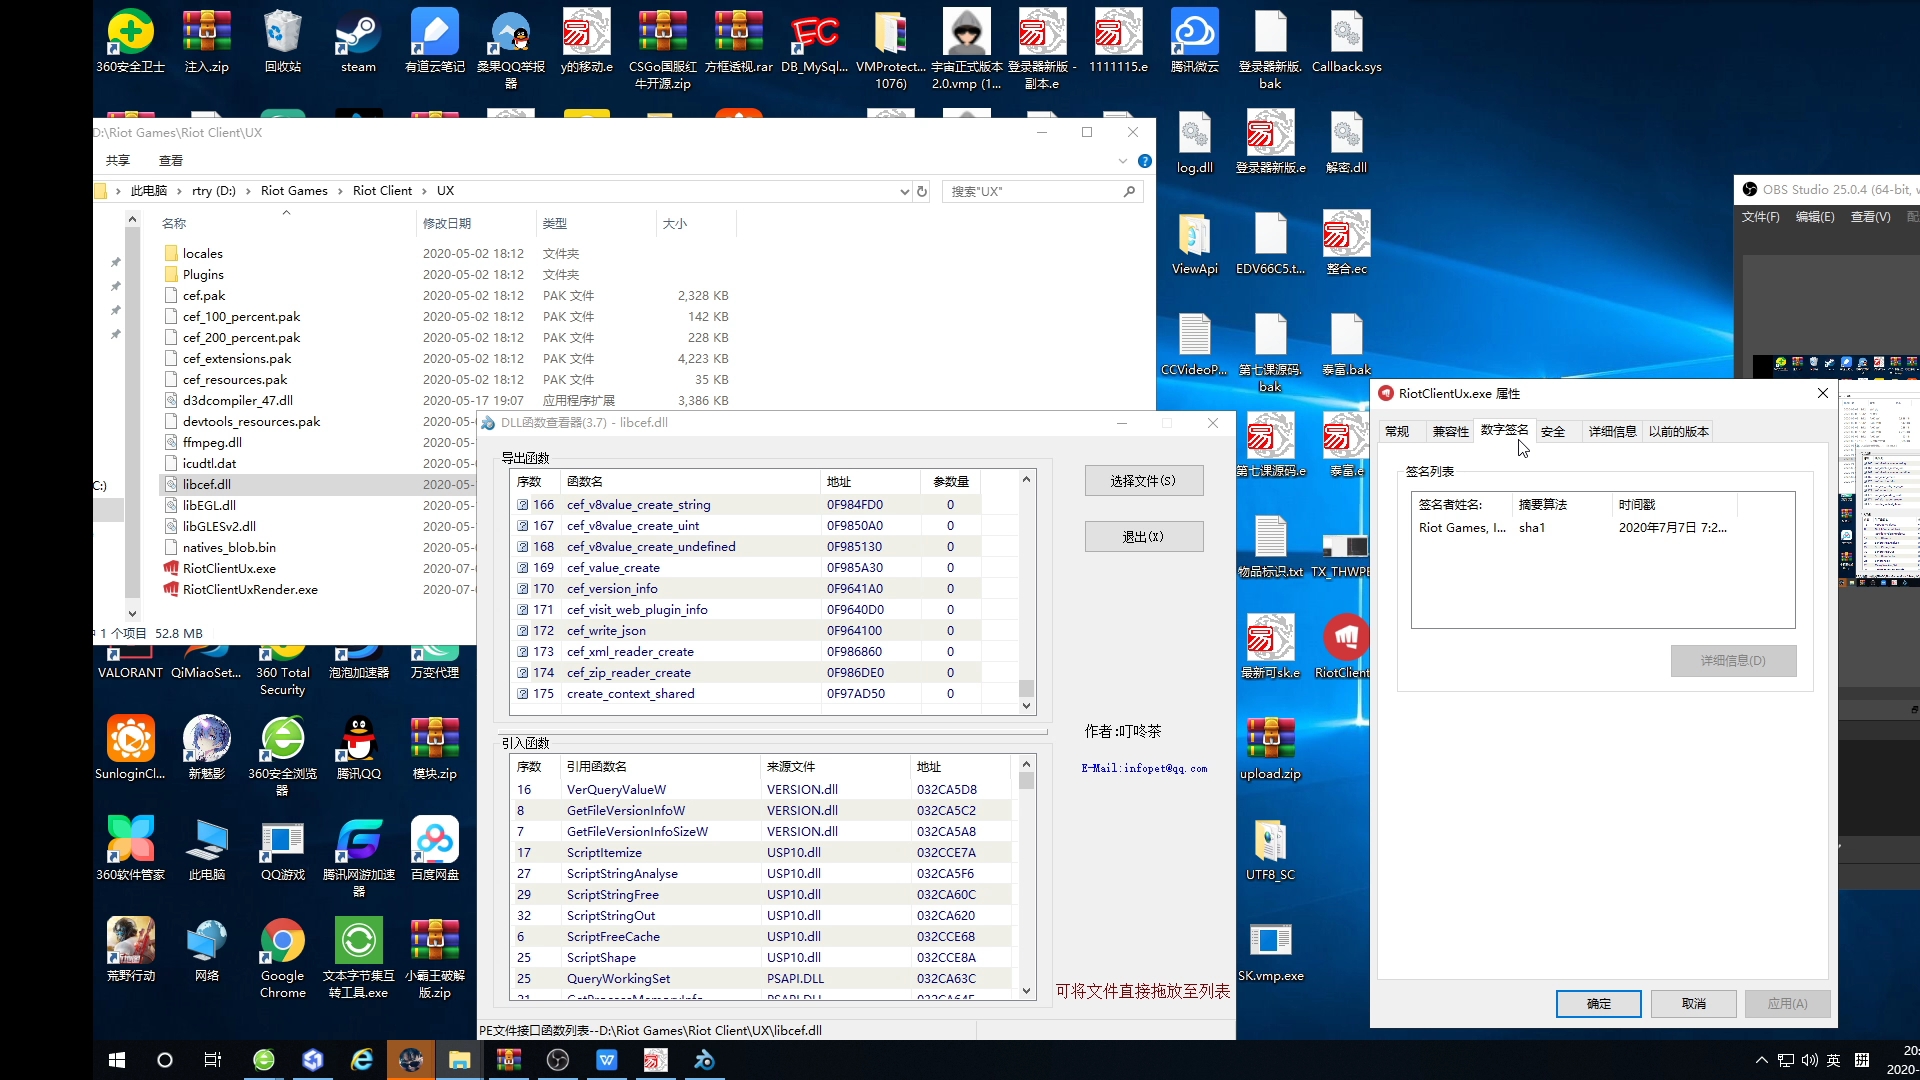Open the 百度网盘 desktop icon
This screenshot has height=1080, width=1920.
point(435,849)
